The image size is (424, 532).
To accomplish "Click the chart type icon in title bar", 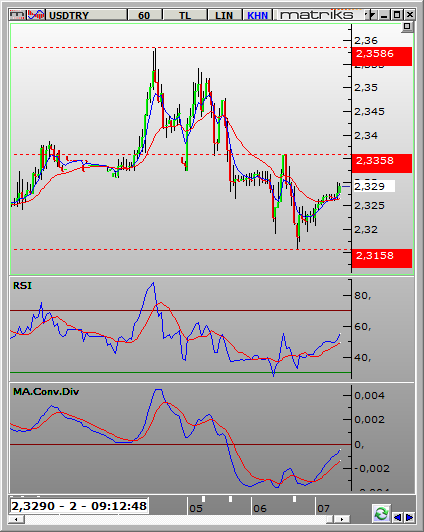I will [x=17, y=15].
